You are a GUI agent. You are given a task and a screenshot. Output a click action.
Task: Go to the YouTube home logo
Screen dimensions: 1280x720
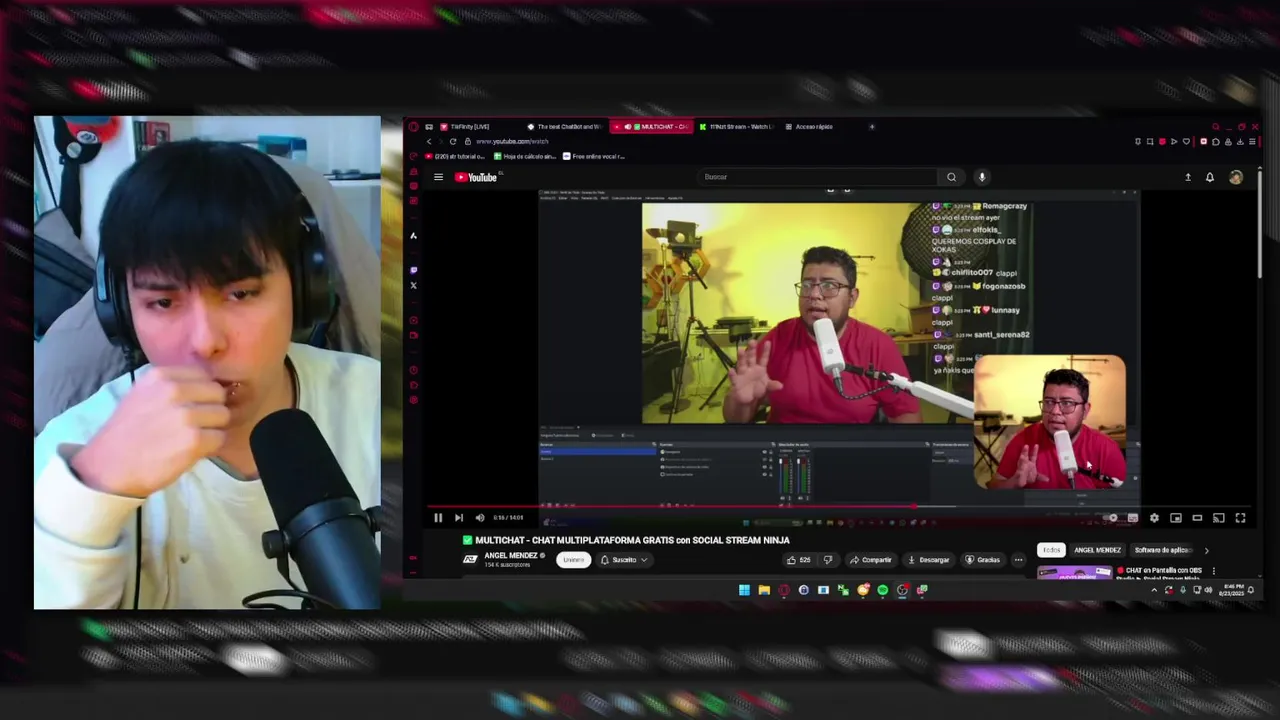476,177
